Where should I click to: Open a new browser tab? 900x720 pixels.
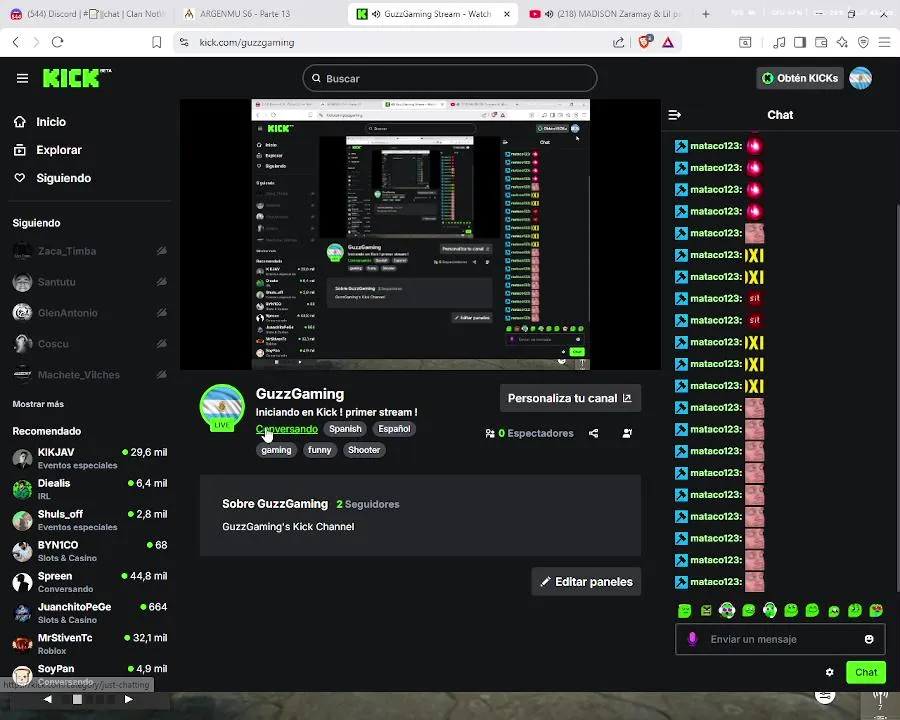[705, 14]
